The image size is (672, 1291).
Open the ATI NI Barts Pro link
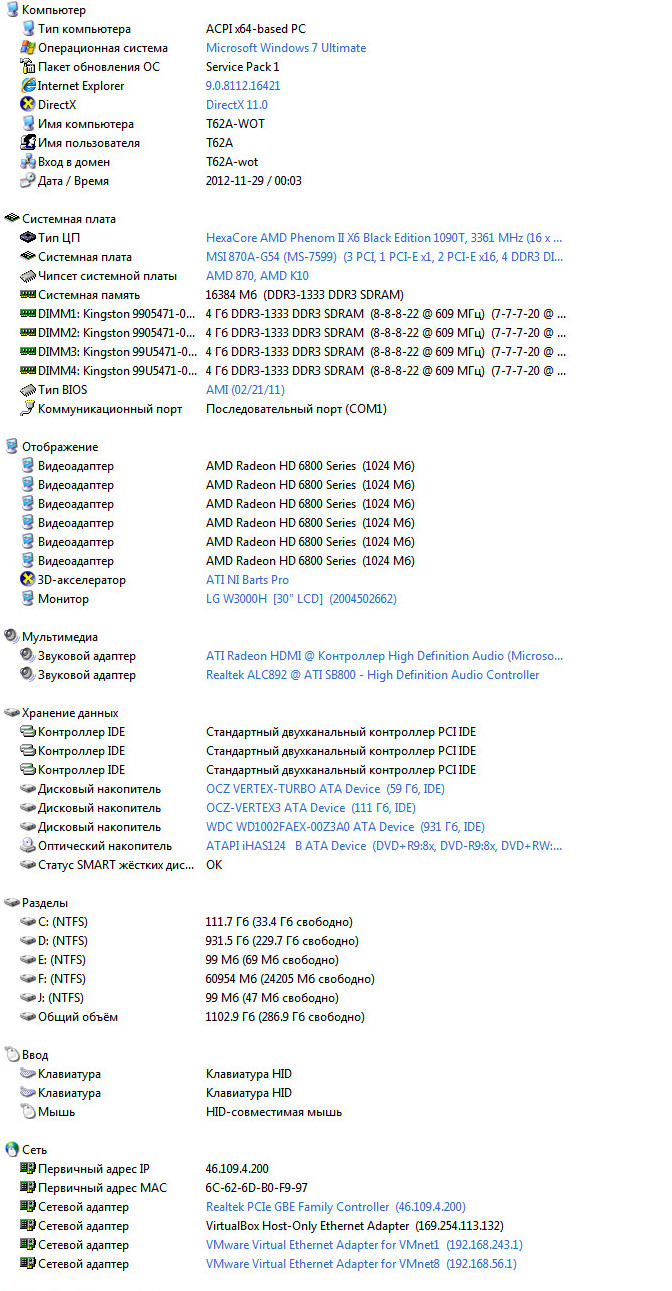pos(247,580)
